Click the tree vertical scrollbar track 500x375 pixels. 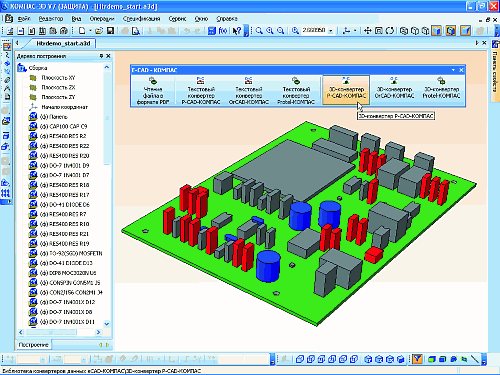[107, 242]
